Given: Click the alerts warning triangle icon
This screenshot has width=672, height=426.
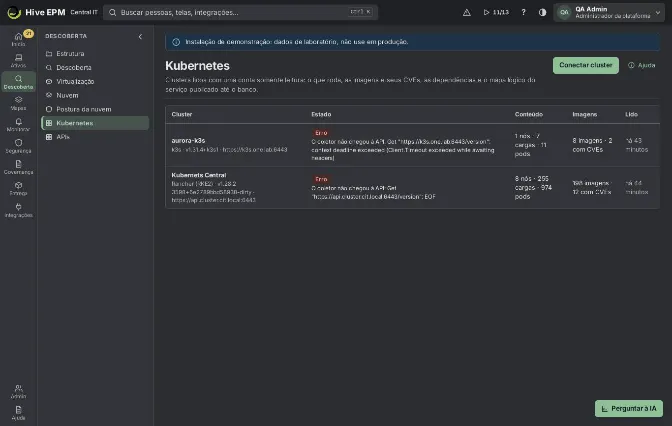Looking at the screenshot, I should pyautogui.click(x=467, y=12).
